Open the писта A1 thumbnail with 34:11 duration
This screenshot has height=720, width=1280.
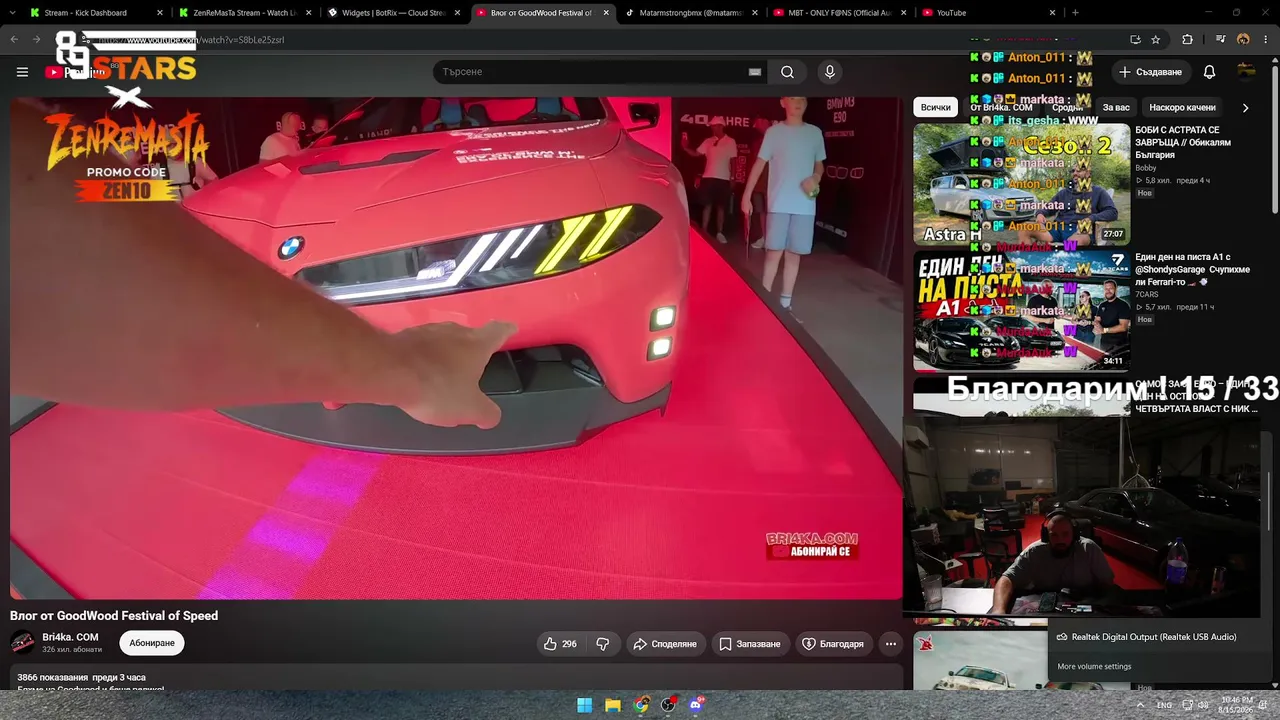pos(1021,311)
